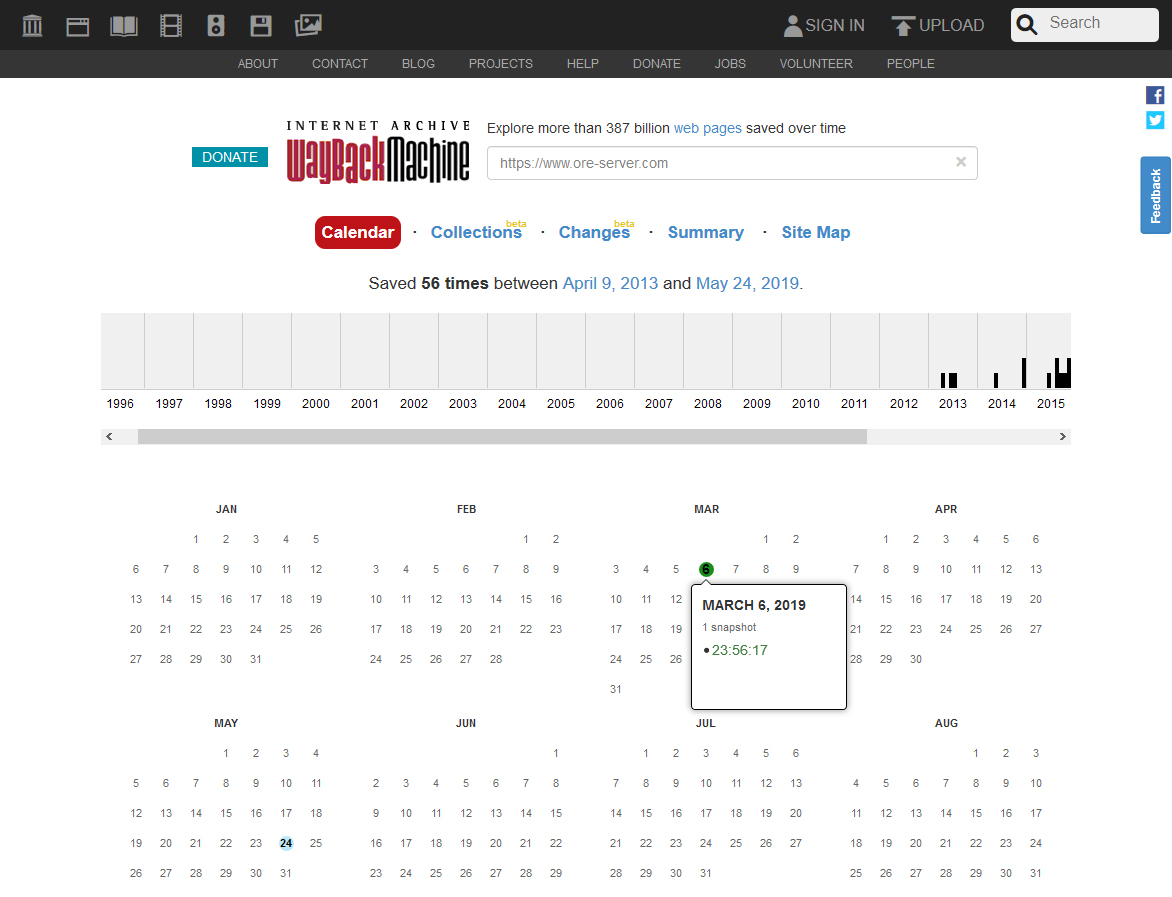The width and height of the screenshot is (1172, 897).
Task: Click the right arrow of timeline scrollbar
Action: pyautogui.click(x=1063, y=437)
